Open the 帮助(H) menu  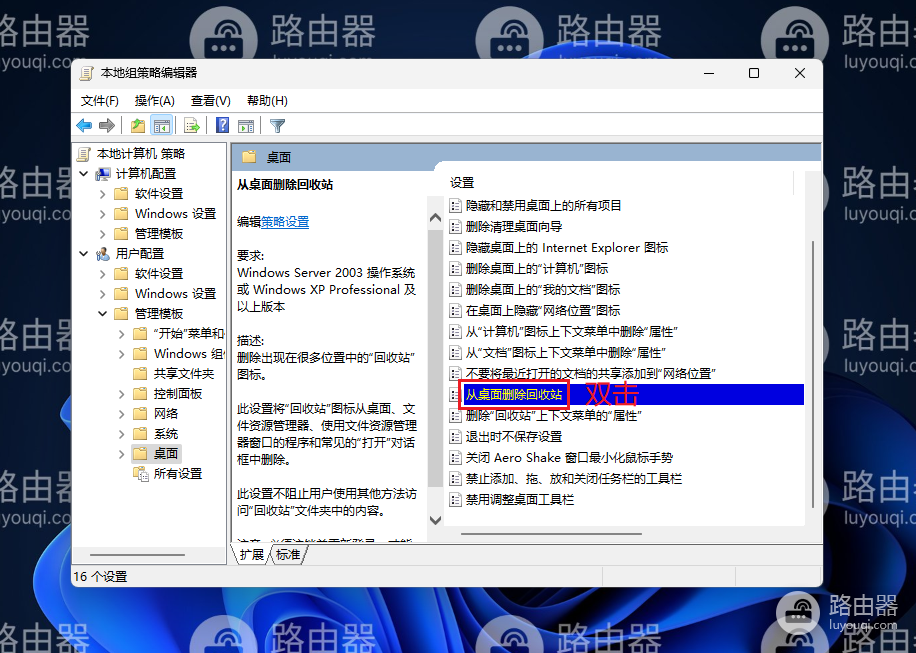coord(267,101)
